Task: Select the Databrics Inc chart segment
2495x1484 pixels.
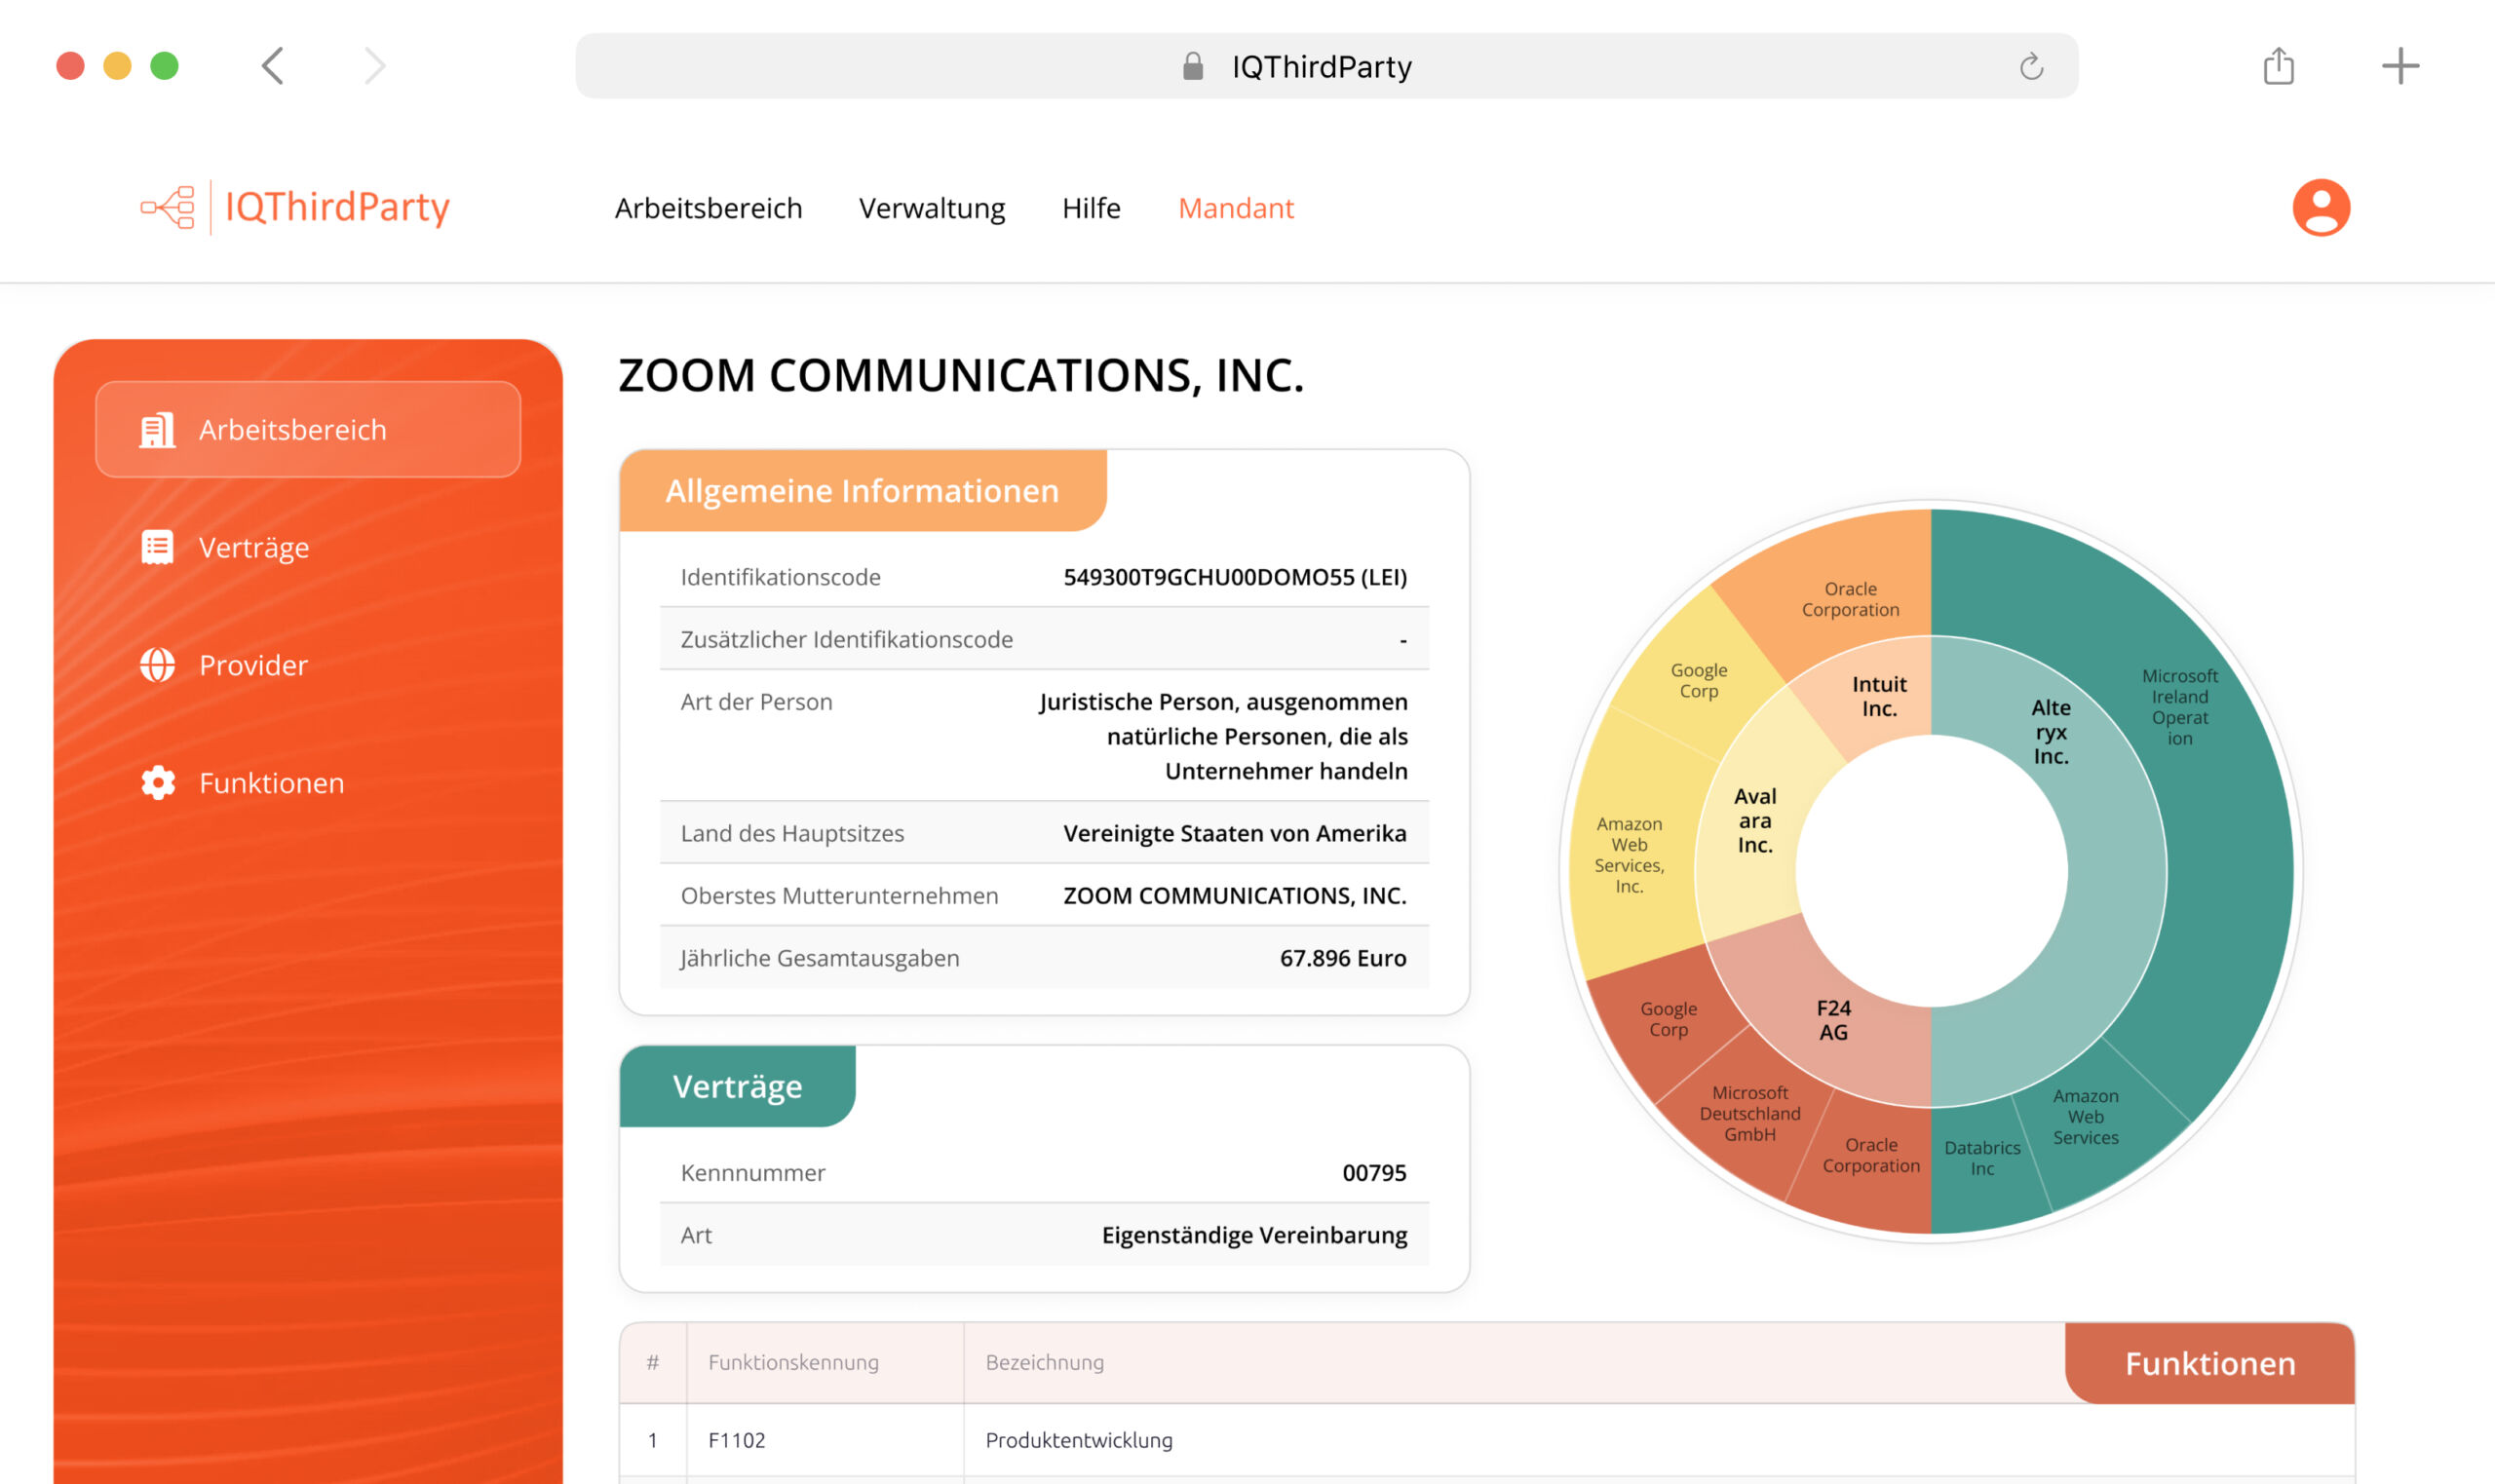Action: point(1981,1158)
